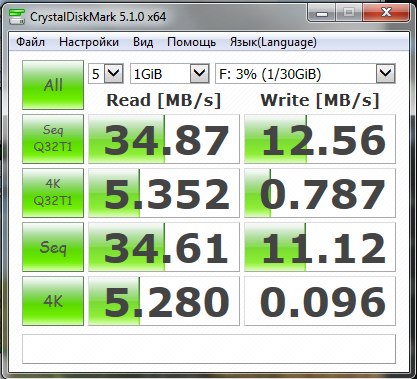
Task: Start the 4K Q32T1 benchmark
Action: pos(53,193)
